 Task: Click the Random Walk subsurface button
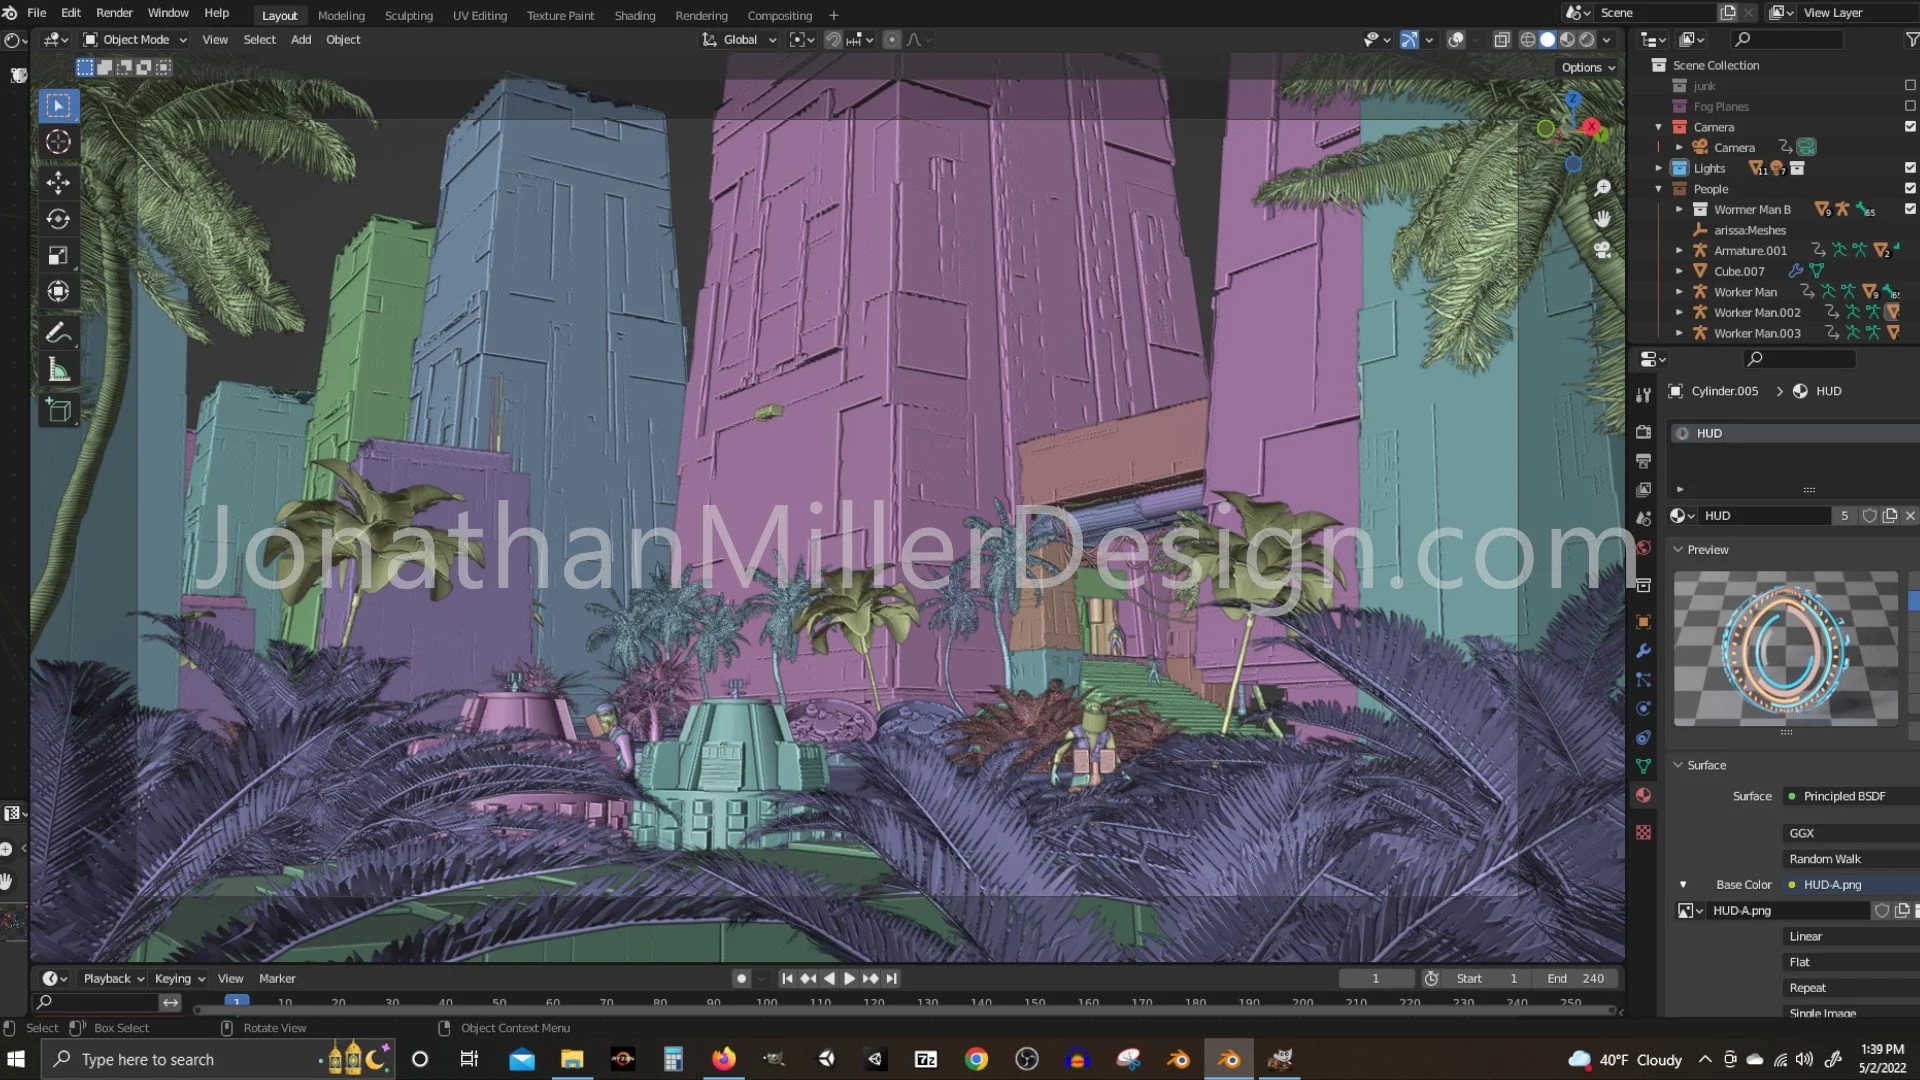(x=1850, y=859)
